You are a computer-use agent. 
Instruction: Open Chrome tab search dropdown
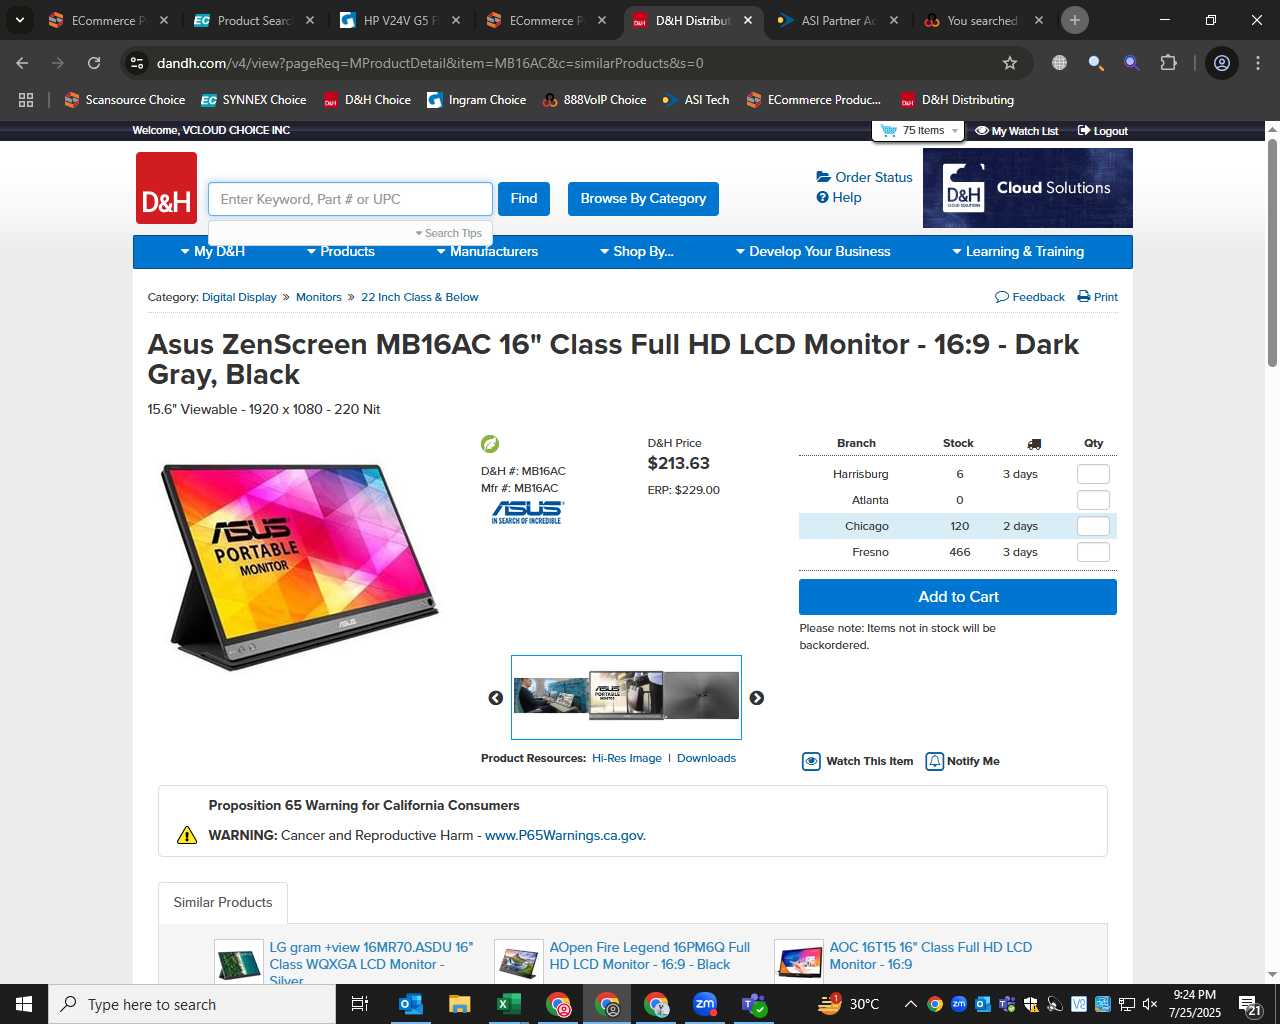[x=19, y=20]
